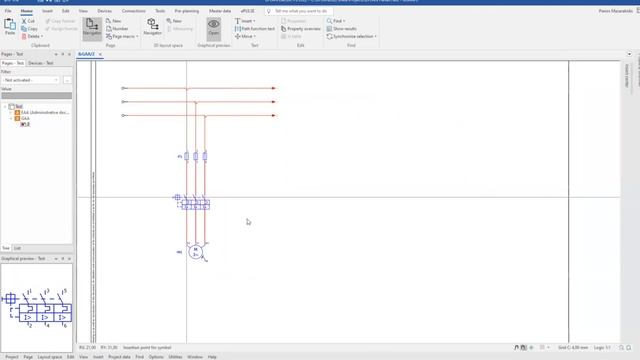Switch to the Master data ribbon tab
The height and width of the screenshot is (360, 640).
pyautogui.click(x=220, y=11)
